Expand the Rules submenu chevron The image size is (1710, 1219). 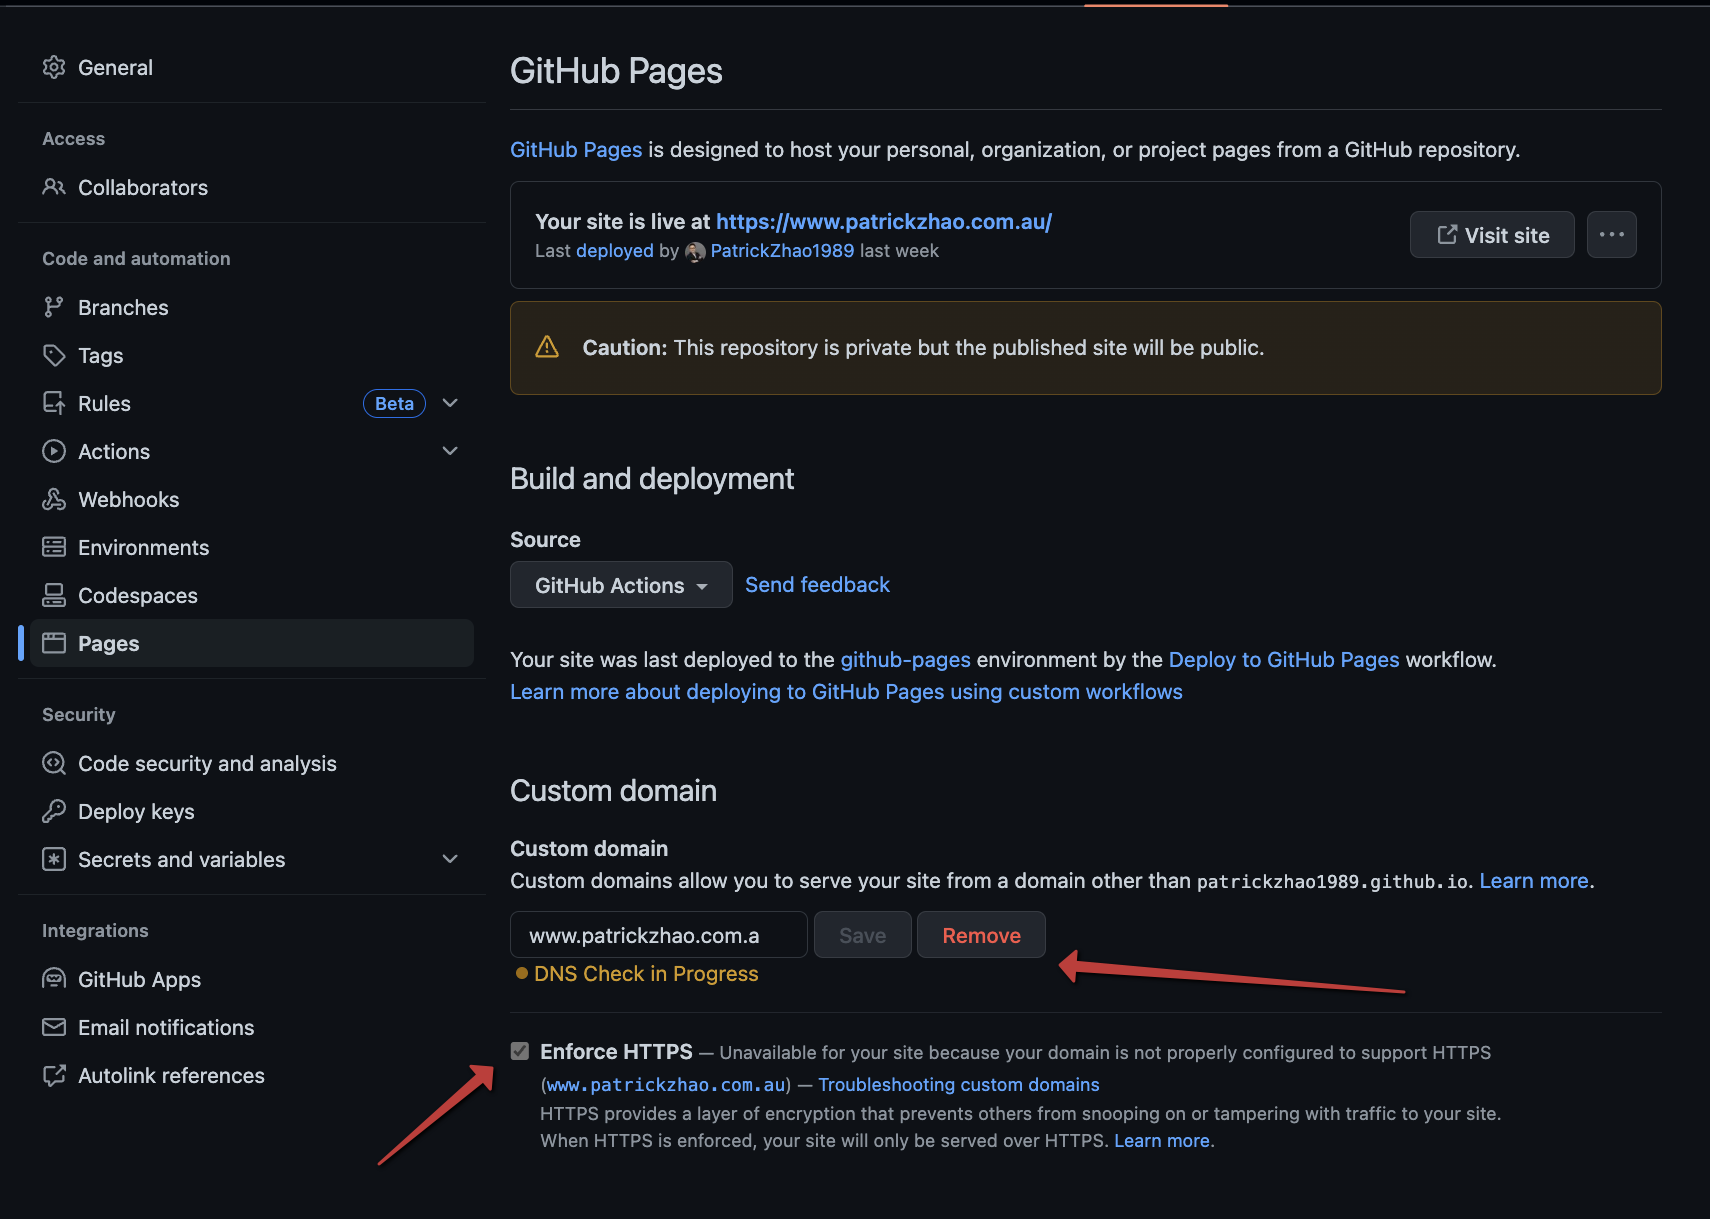[450, 403]
